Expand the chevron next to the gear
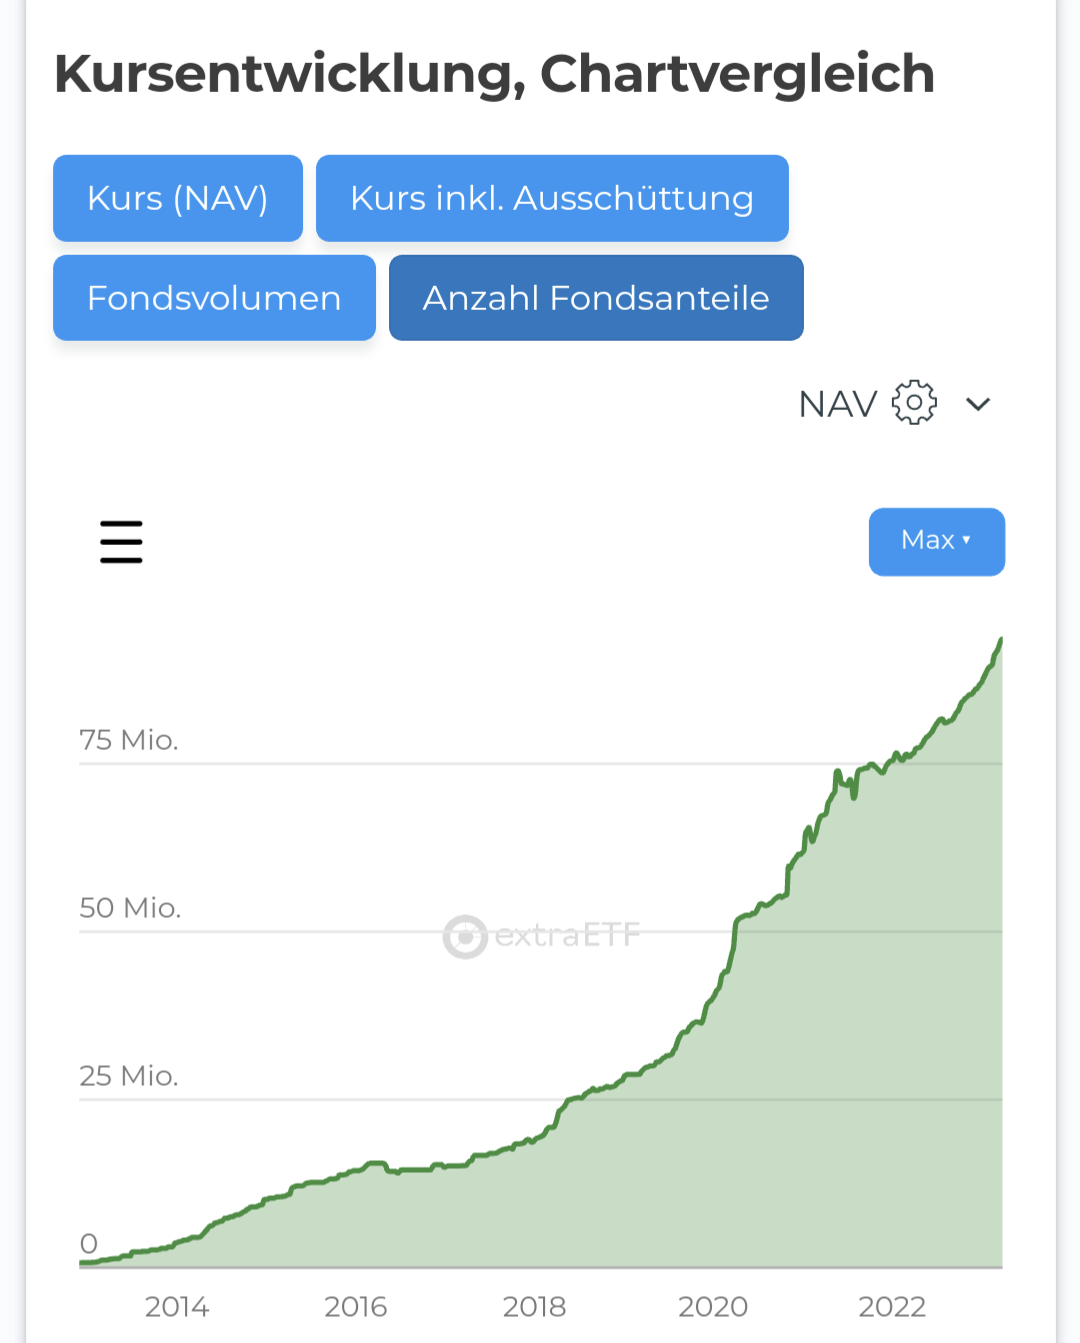The width and height of the screenshot is (1080, 1343). [x=978, y=404]
